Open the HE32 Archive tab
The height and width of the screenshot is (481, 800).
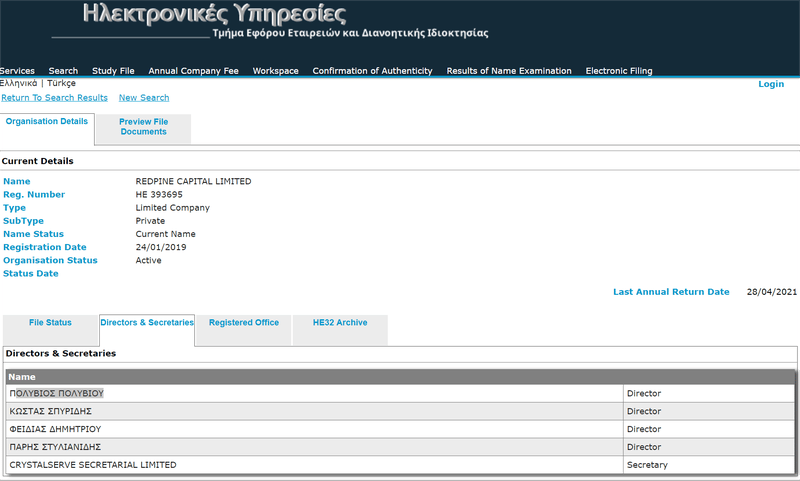pos(340,323)
